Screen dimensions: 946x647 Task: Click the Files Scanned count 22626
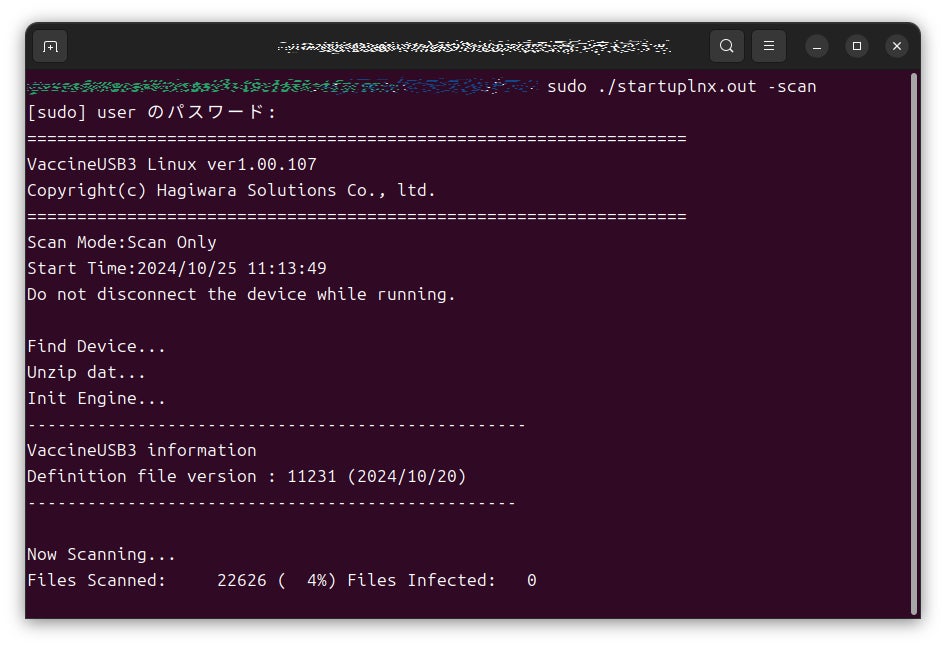tap(241, 580)
